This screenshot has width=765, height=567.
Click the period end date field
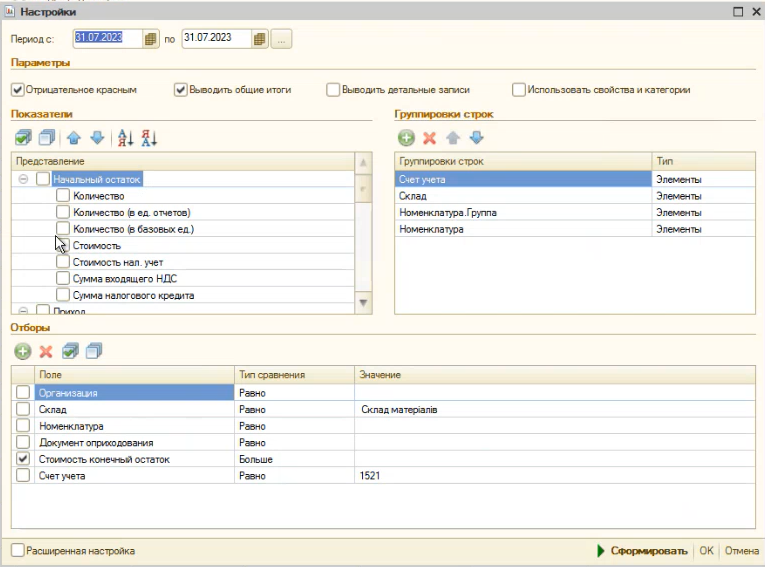pos(214,39)
